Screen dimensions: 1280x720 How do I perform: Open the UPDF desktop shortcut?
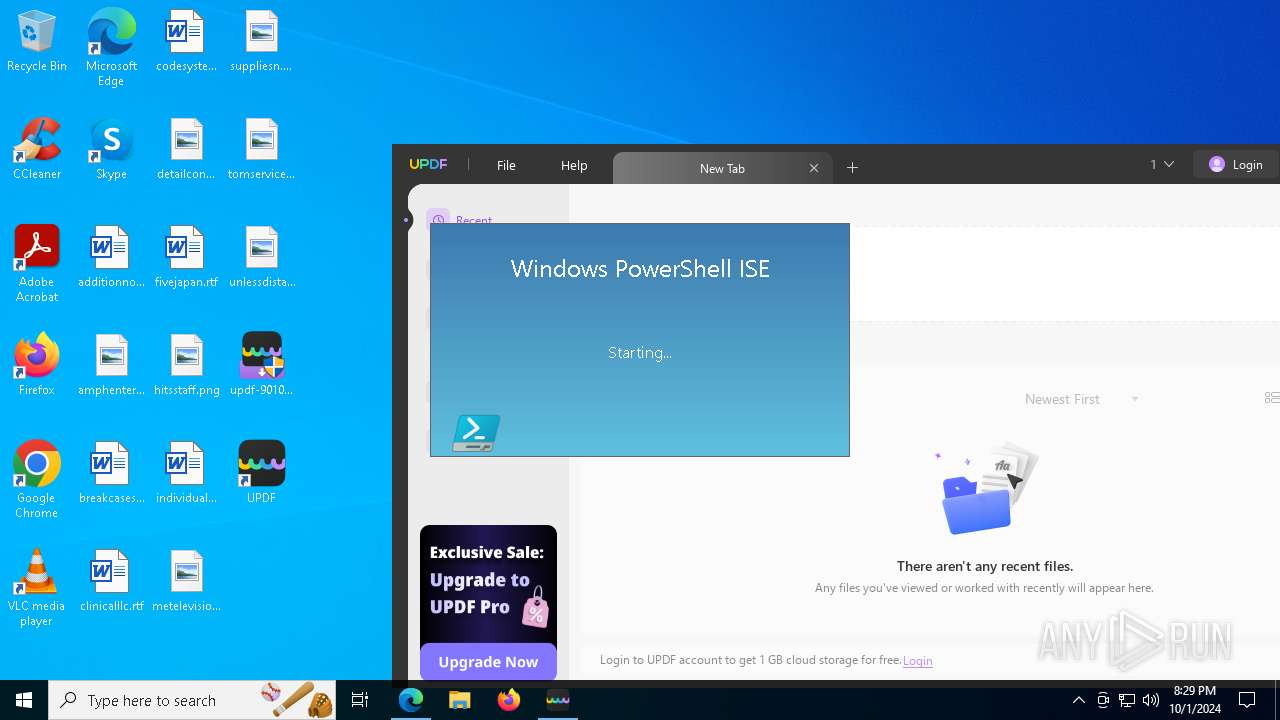click(x=261, y=474)
